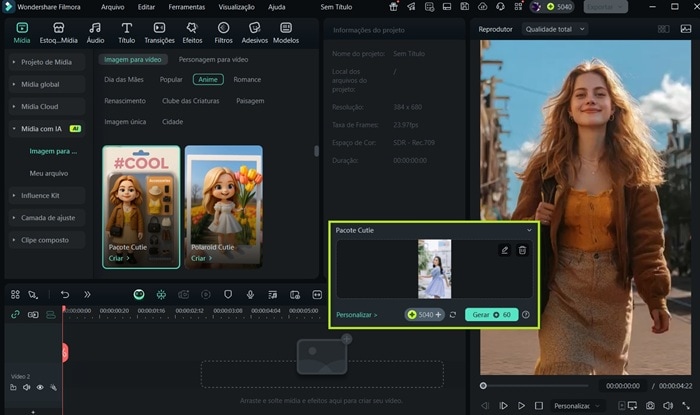700x415 pixels.
Task: Open Qualidade total dropdown
Action: tap(555, 29)
